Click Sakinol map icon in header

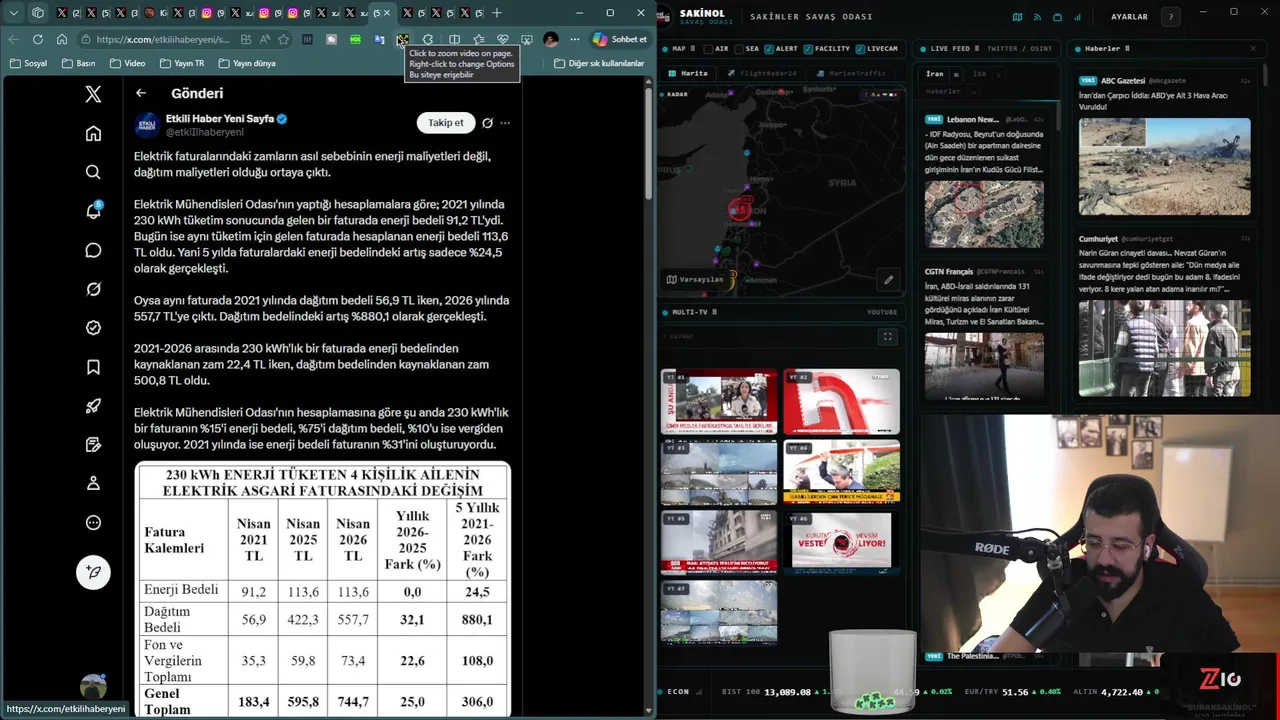coord(1017,17)
